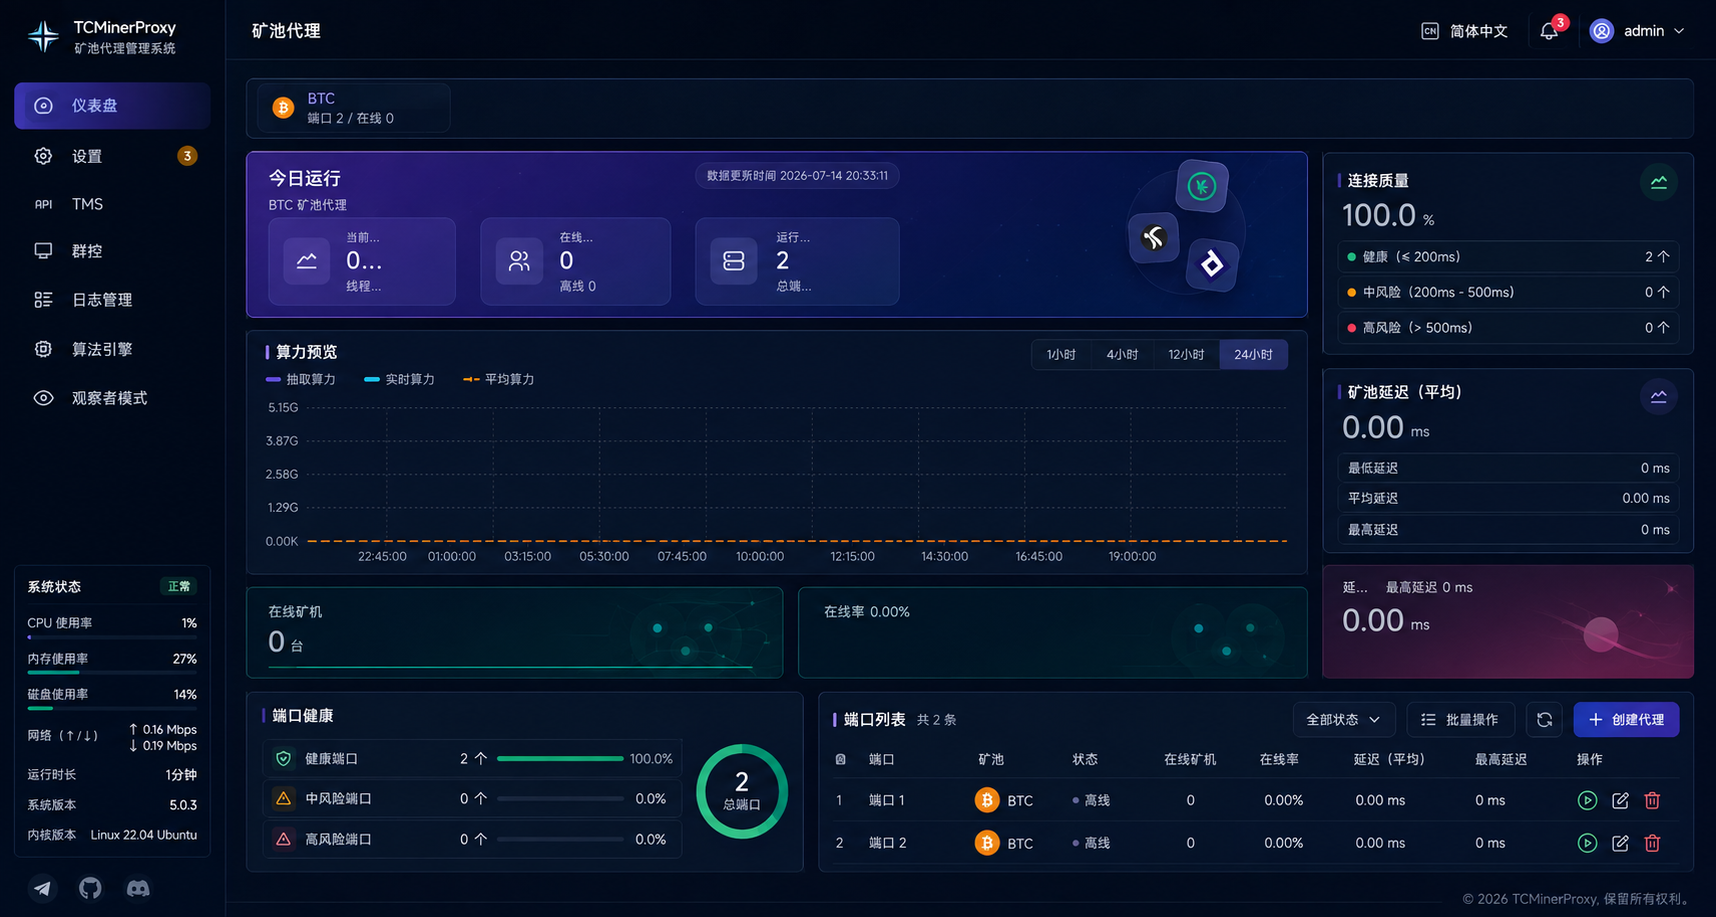The image size is (1716, 917).
Task: Open the Telegram link icon
Action: coord(42,888)
